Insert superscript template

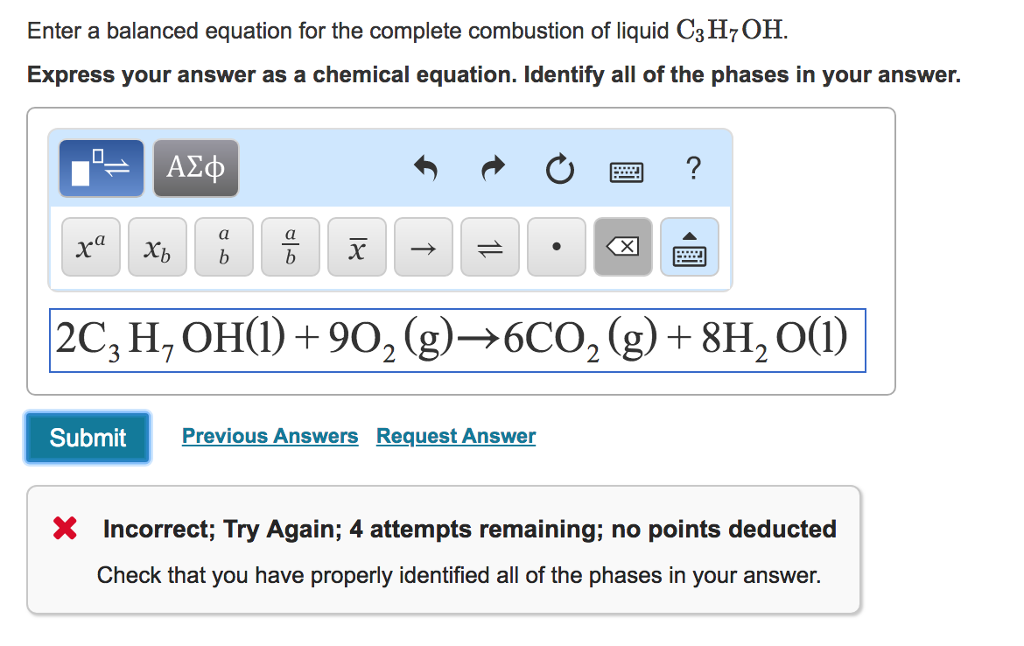pyautogui.click(x=89, y=246)
